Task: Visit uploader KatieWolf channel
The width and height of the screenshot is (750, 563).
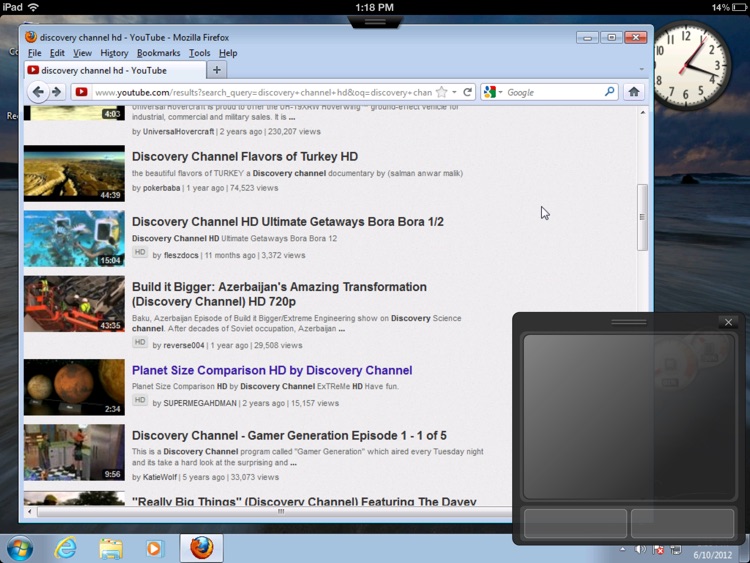Action: pyautogui.click(x=160, y=477)
